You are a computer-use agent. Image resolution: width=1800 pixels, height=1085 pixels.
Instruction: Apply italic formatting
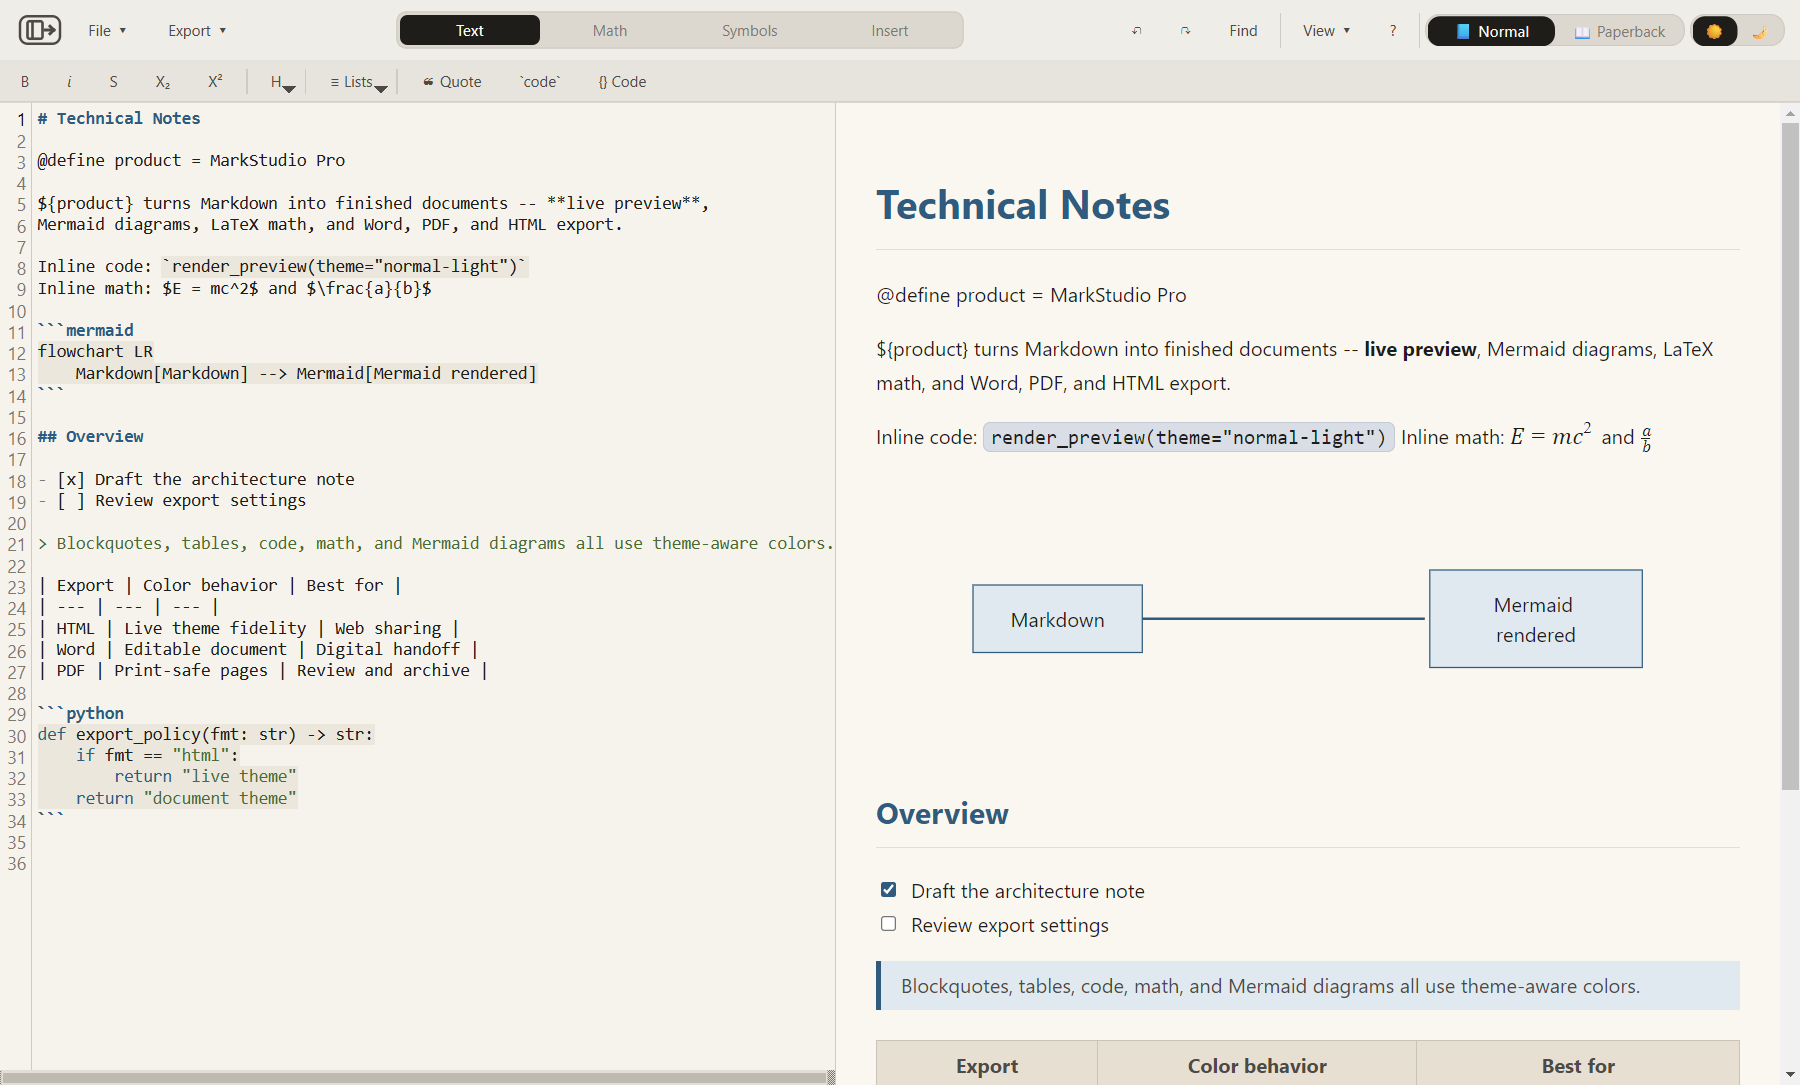(x=69, y=82)
